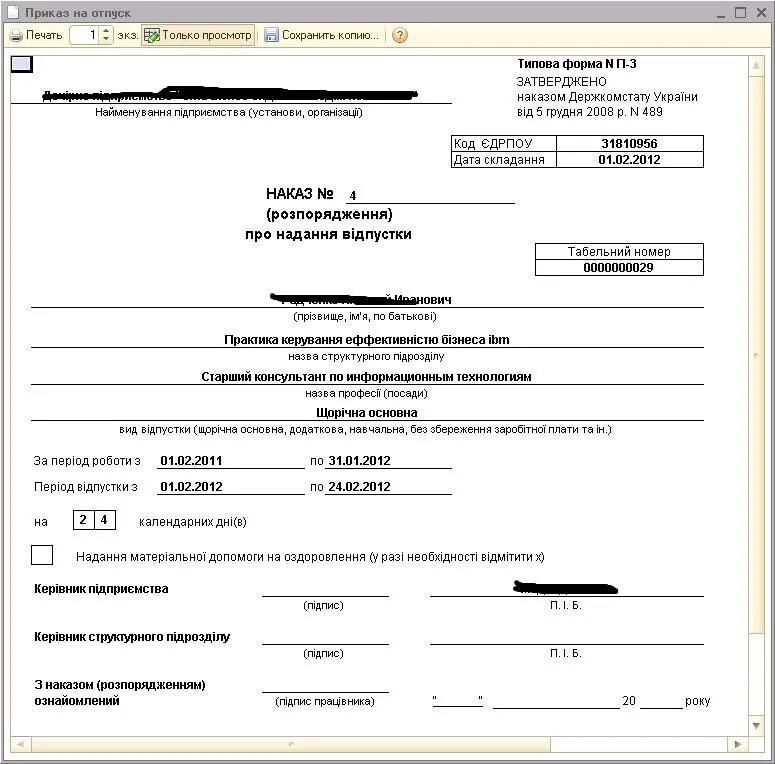Screen dimensions: 775x764
Task: Click the order number 4 field
Action: tap(430, 195)
